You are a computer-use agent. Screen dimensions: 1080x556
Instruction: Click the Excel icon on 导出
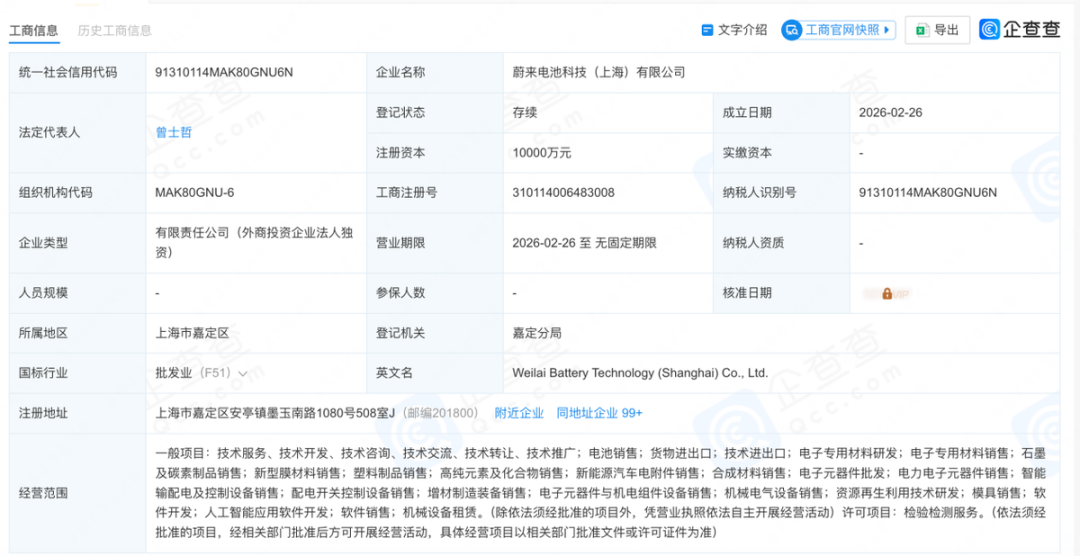click(x=922, y=30)
